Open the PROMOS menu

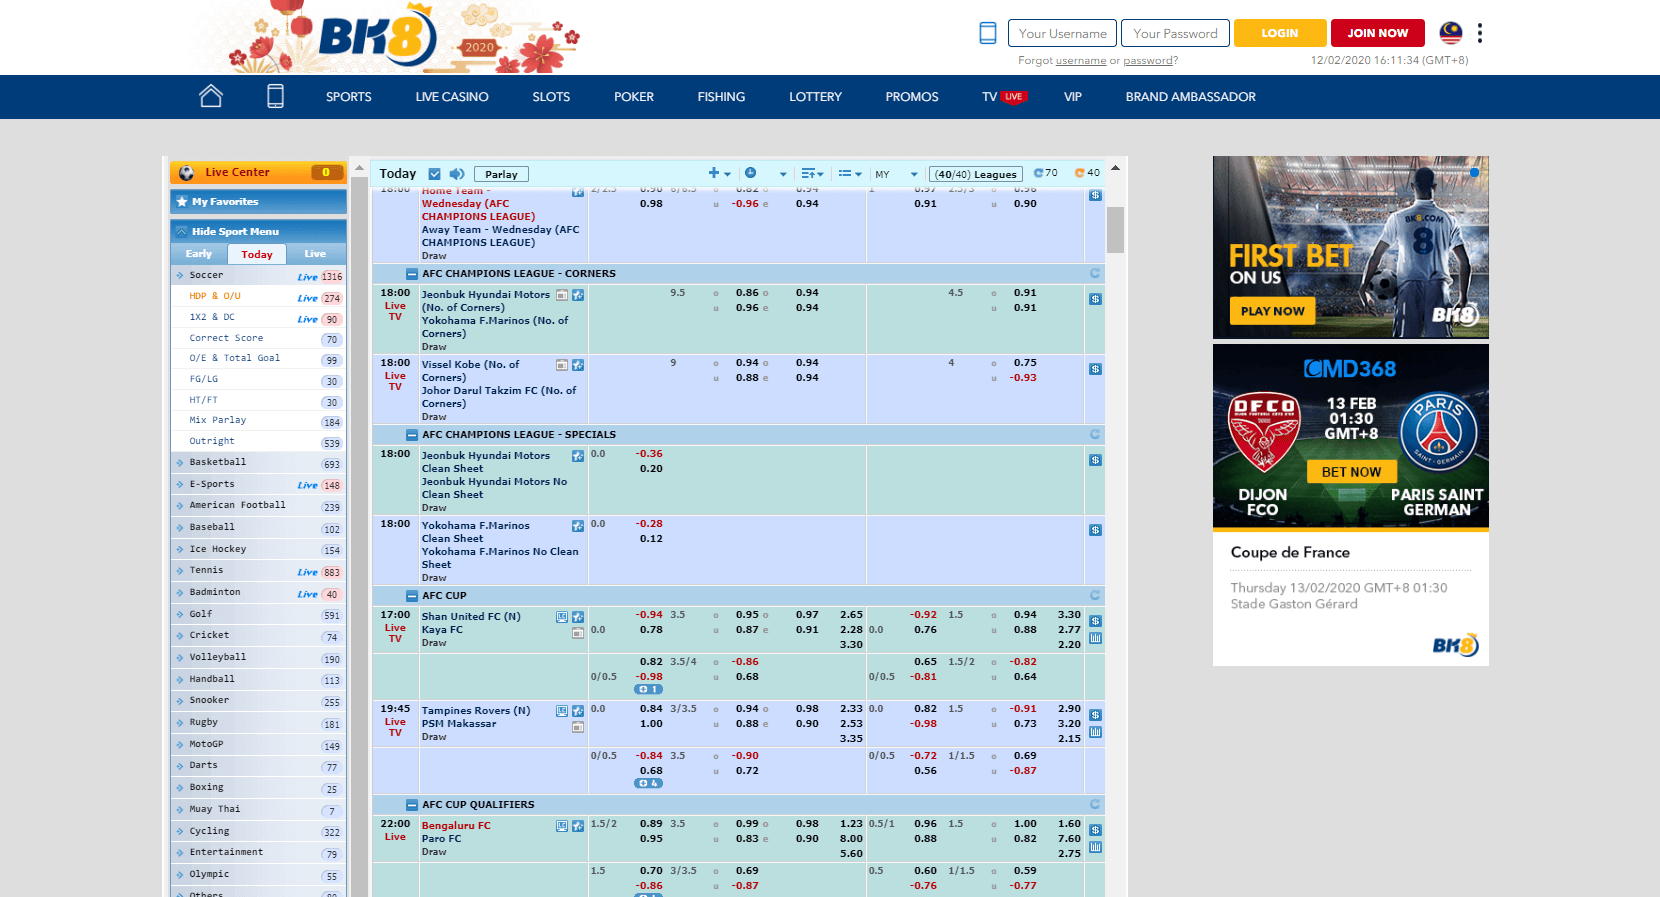(912, 97)
